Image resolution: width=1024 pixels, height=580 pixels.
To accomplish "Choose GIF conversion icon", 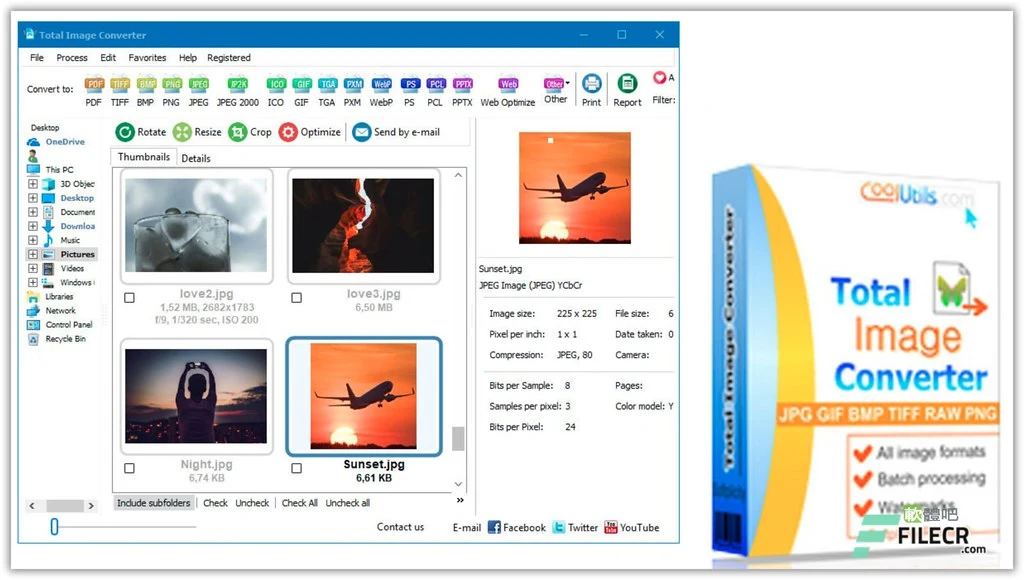I will [301, 91].
